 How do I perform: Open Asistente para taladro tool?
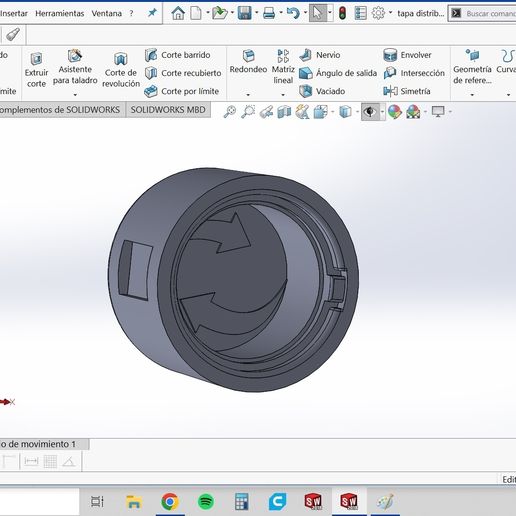click(75, 67)
